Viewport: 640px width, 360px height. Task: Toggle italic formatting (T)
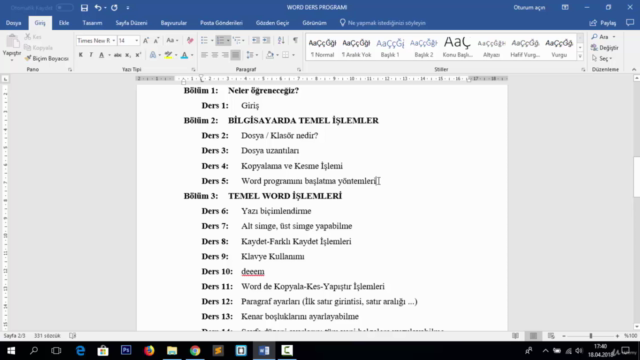(x=91, y=55)
